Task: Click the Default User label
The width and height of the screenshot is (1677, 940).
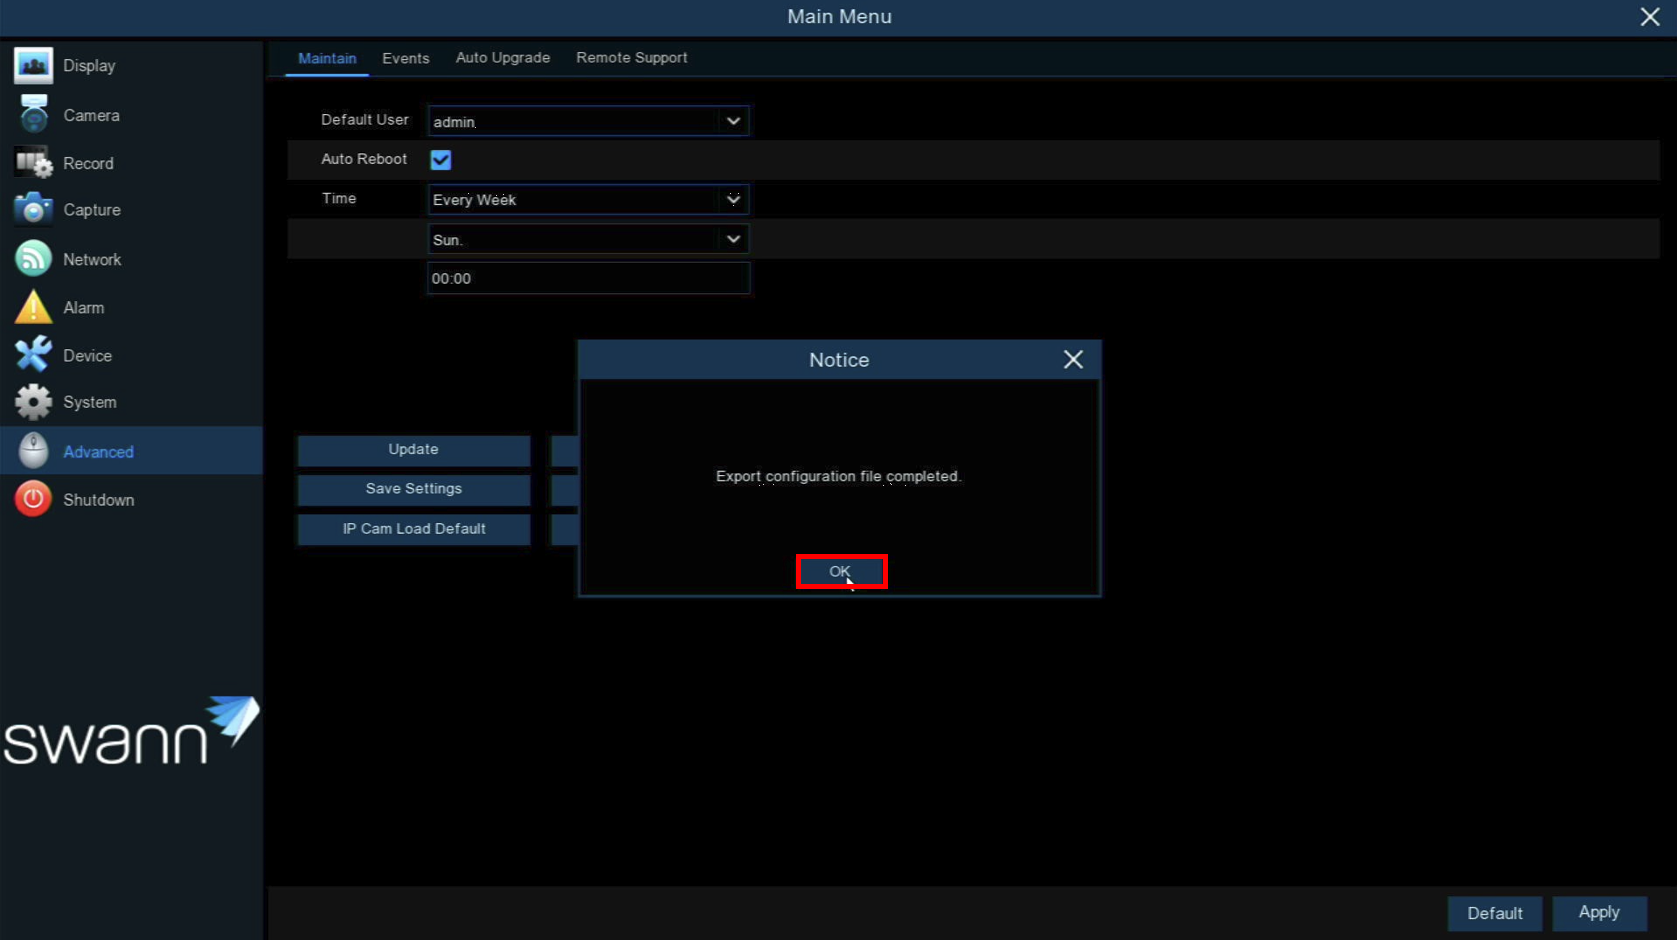Action: (365, 119)
